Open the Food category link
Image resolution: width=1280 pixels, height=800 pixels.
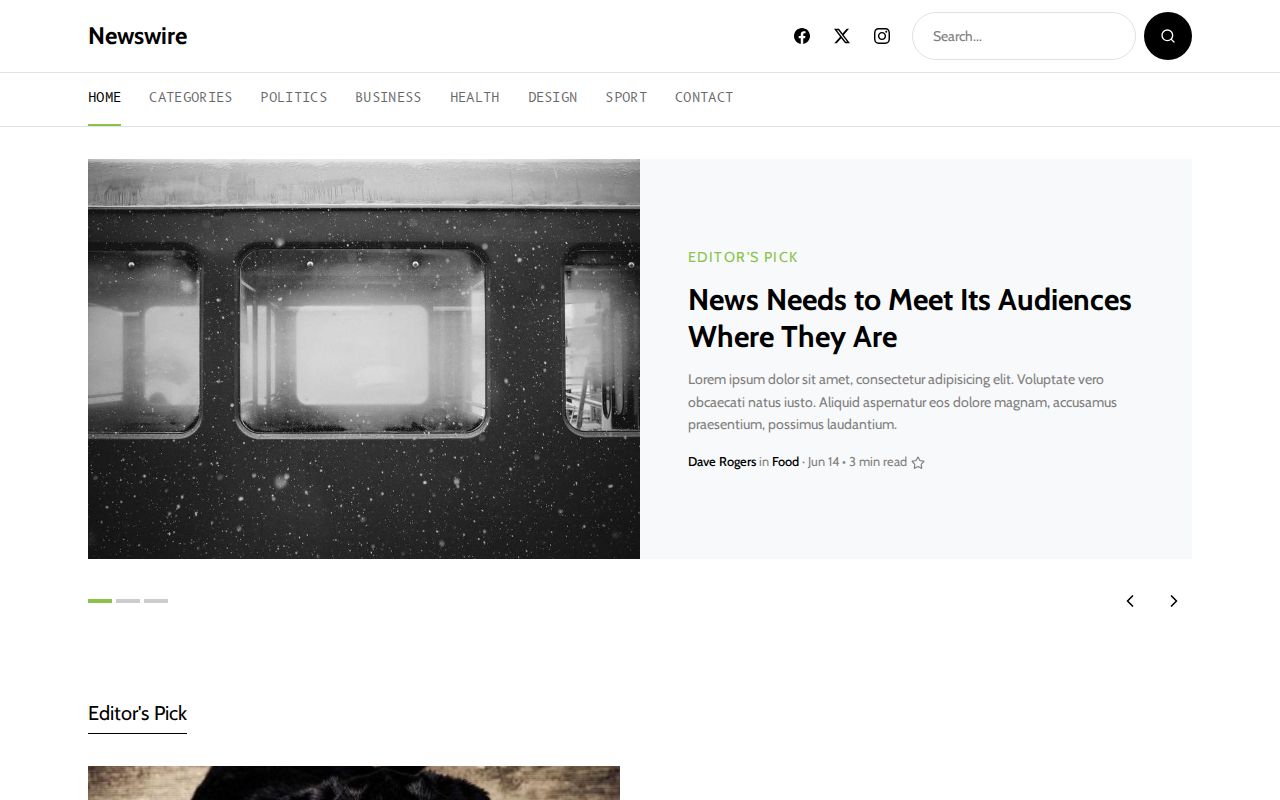click(785, 462)
